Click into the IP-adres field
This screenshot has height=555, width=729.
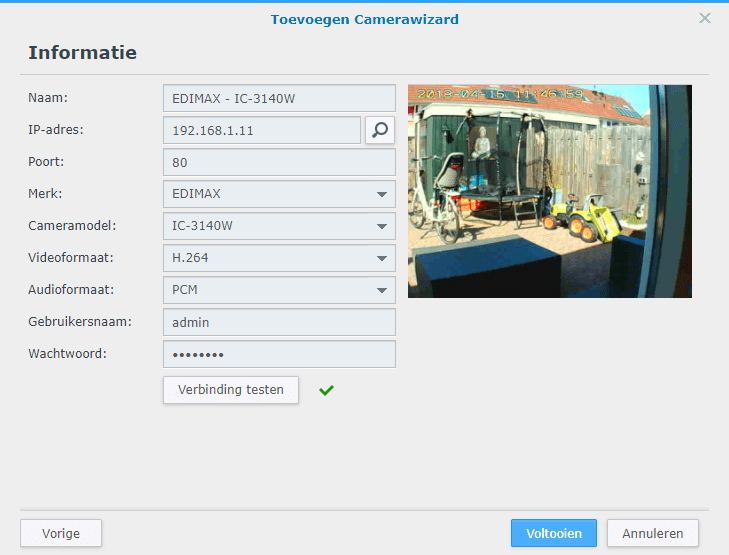click(262, 130)
